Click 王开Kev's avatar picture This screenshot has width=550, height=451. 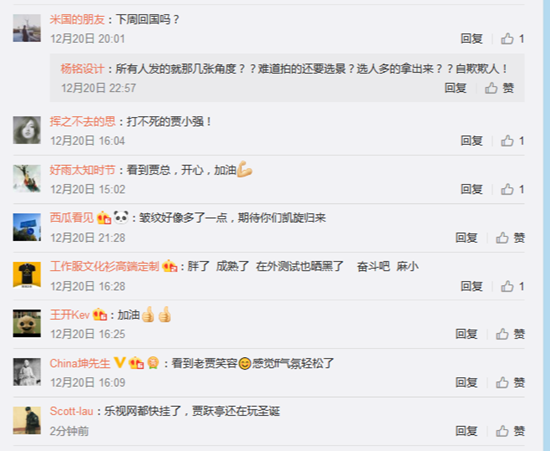[x=27, y=323]
